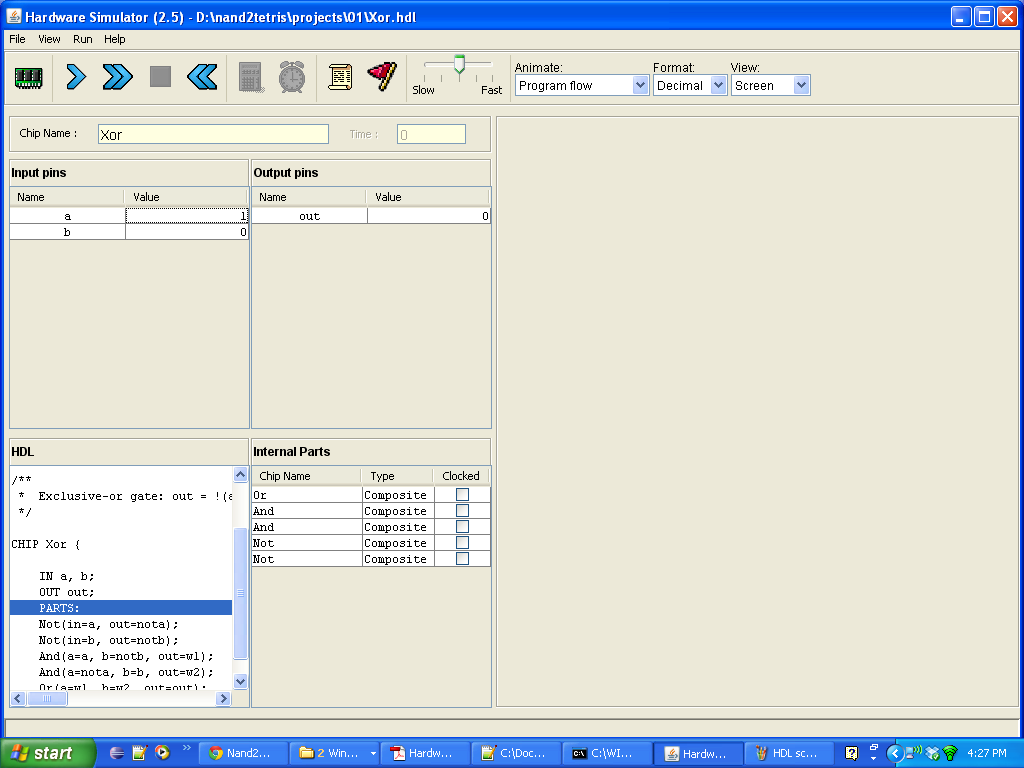This screenshot has width=1024, height=768.
Task: Toggle Clocked checkbox for the first And chip
Action: coord(462,511)
